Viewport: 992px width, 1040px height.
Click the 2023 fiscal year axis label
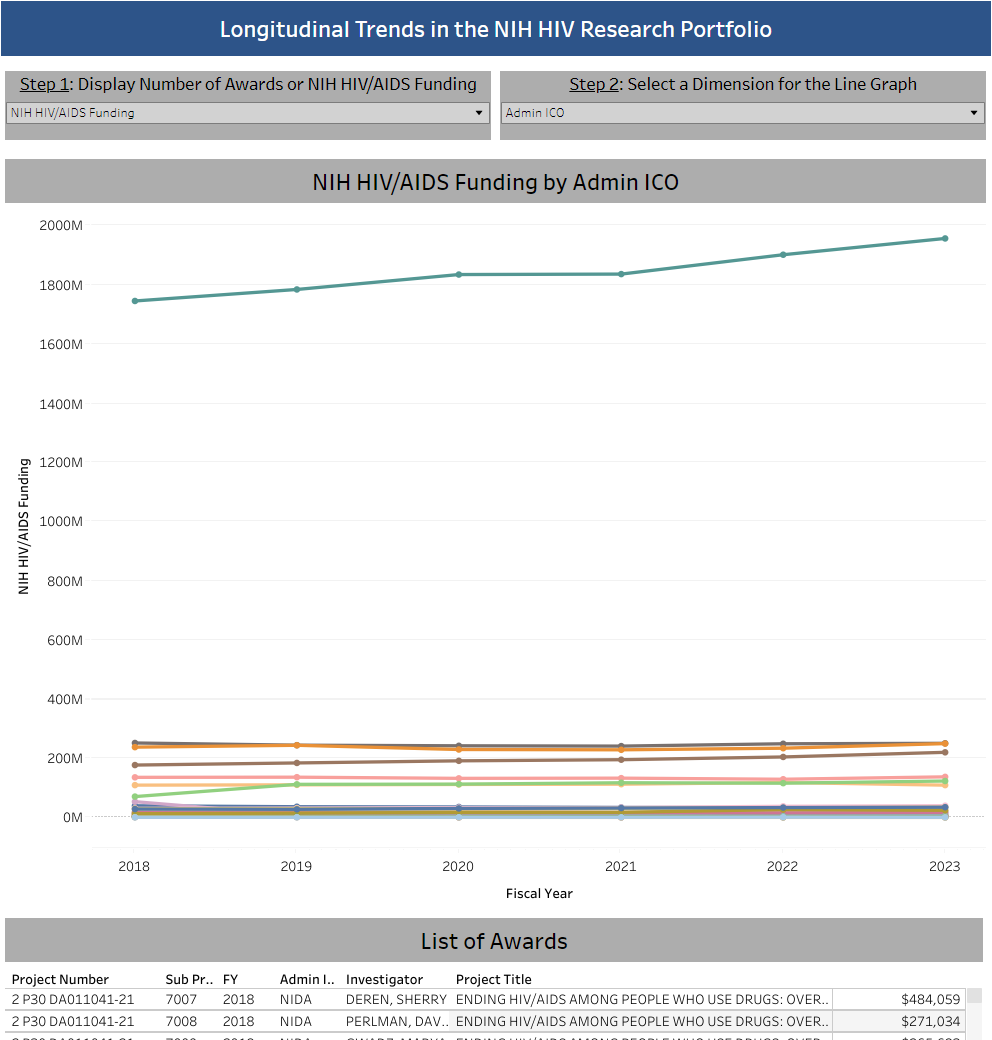[944, 866]
